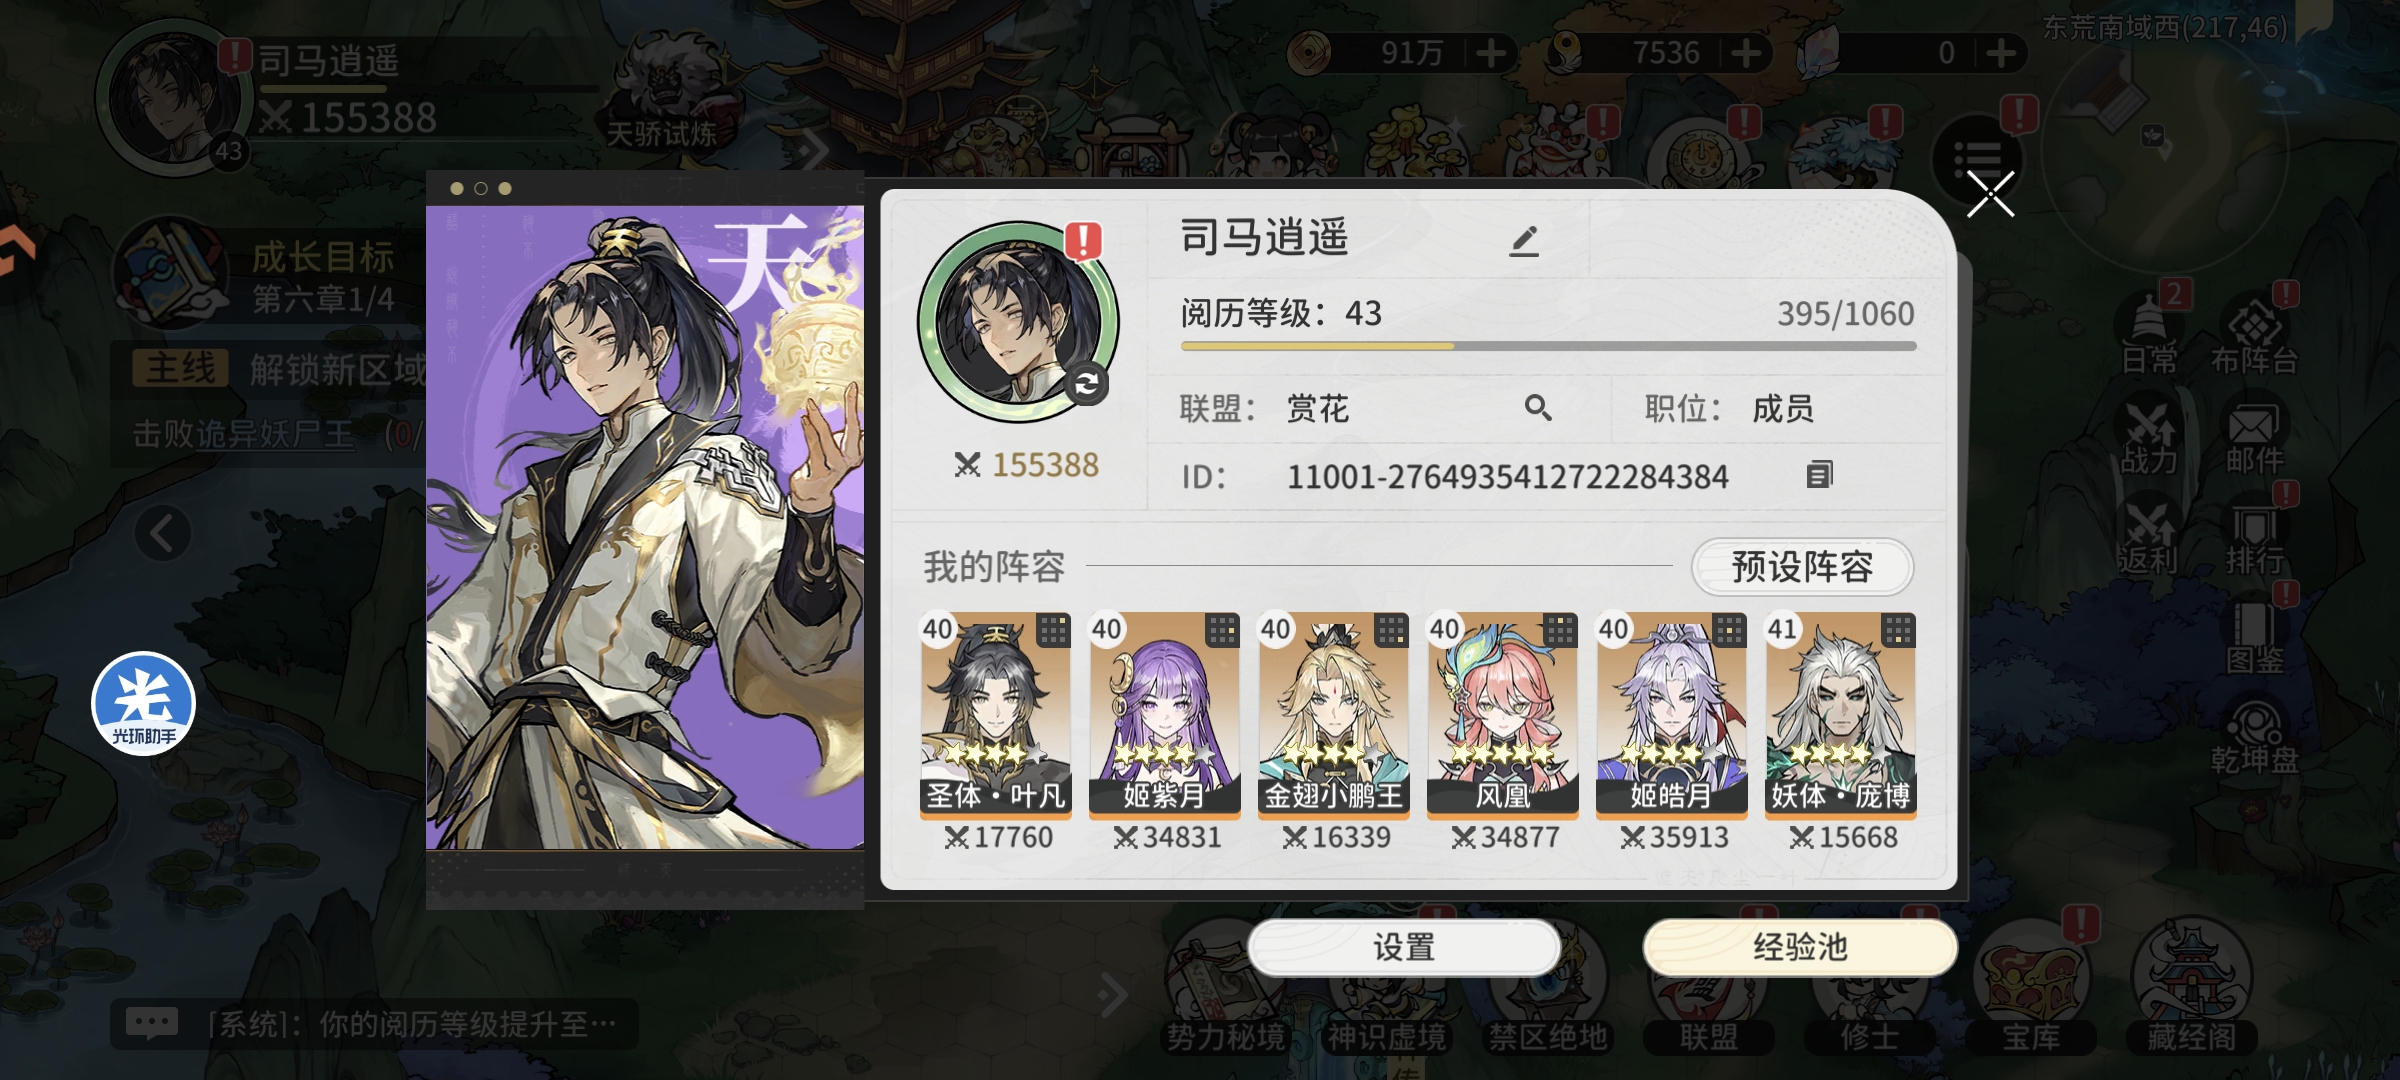2400x1080 pixels.
Task: Swap avatar using the refresh icon
Action: 1086,384
